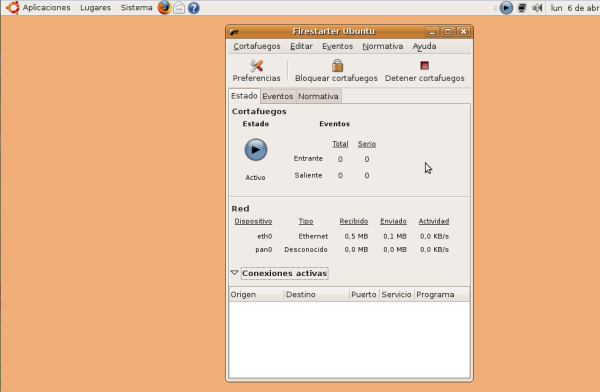The width and height of the screenshot is (600, 392).
Task: Click the blue Activo play status icon
Action: click(x=256, y=150)
